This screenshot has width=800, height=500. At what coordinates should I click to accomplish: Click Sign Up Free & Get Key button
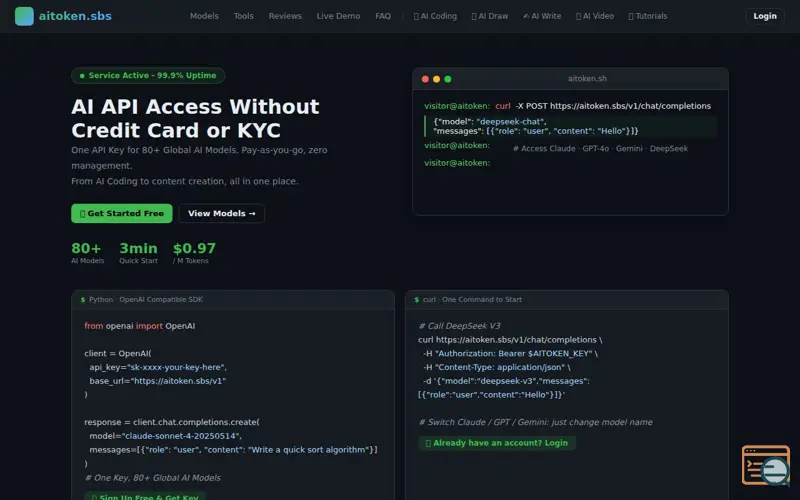[145, 496]
